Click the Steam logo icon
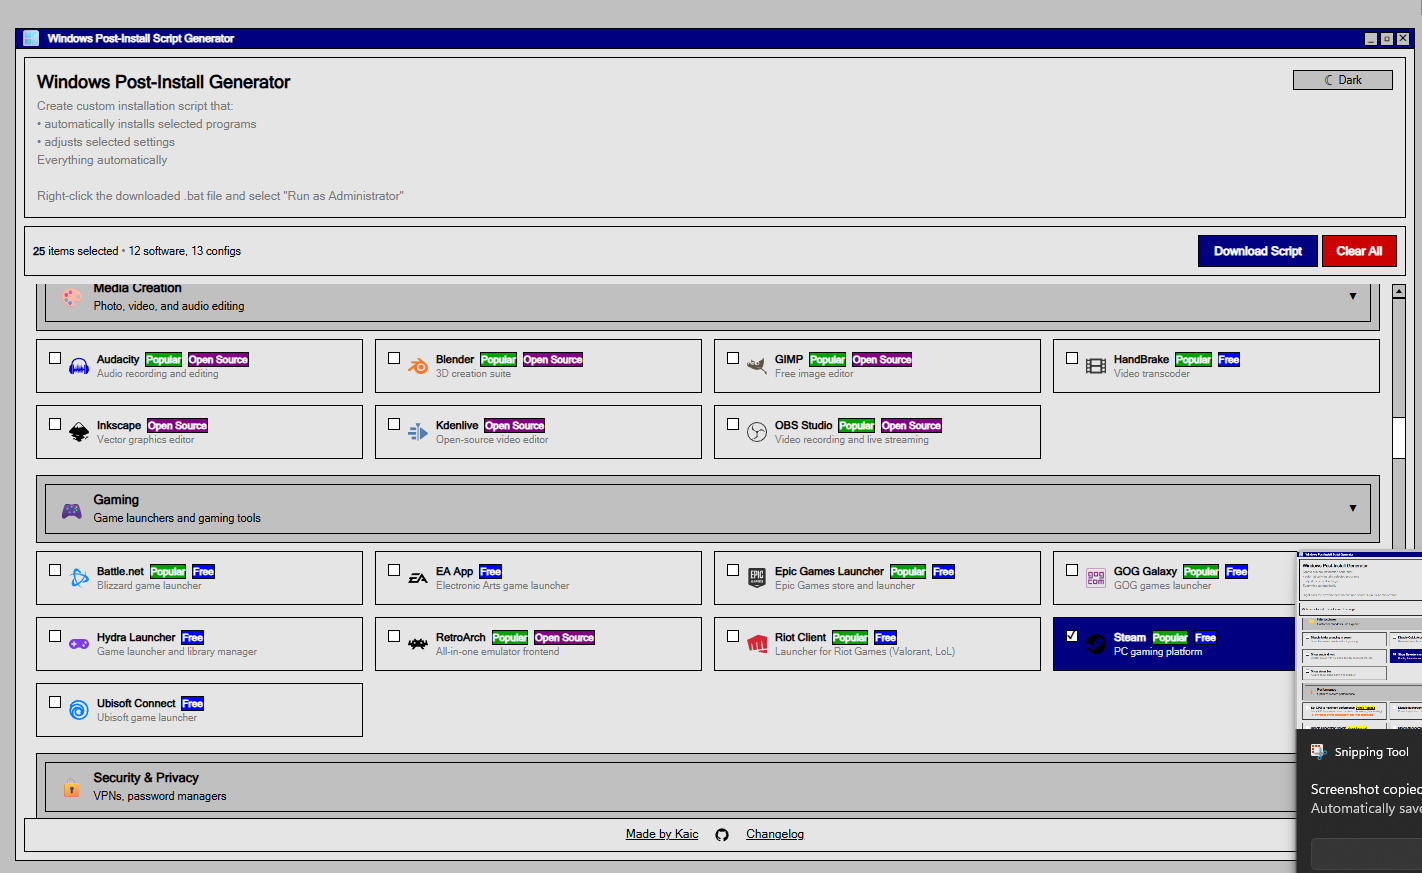Screen dimensions: 1422x873 (x=1096, y=644)
